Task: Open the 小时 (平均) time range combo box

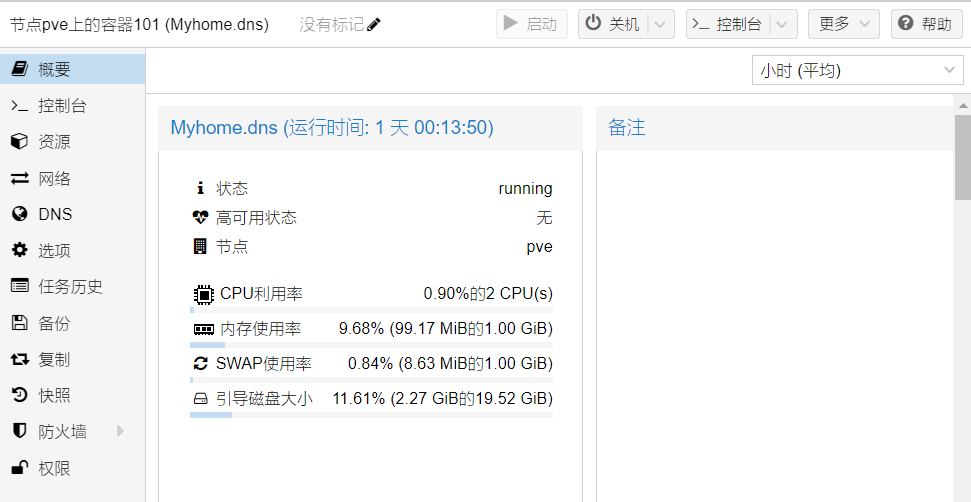Action: click(x=858, y=71)
